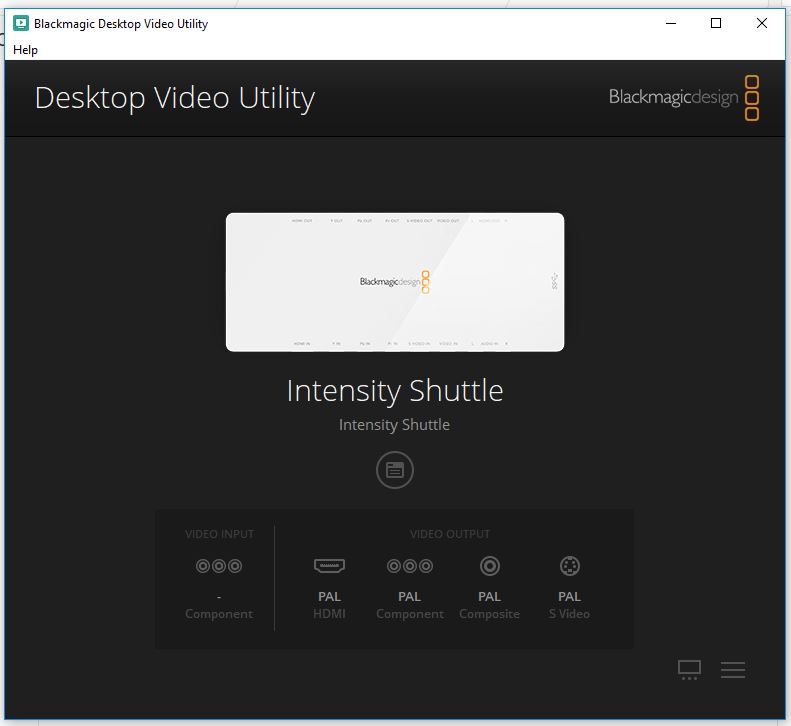791x726 pixels.
Task: Click the Composite label under PAL
Action: [489, 614]
